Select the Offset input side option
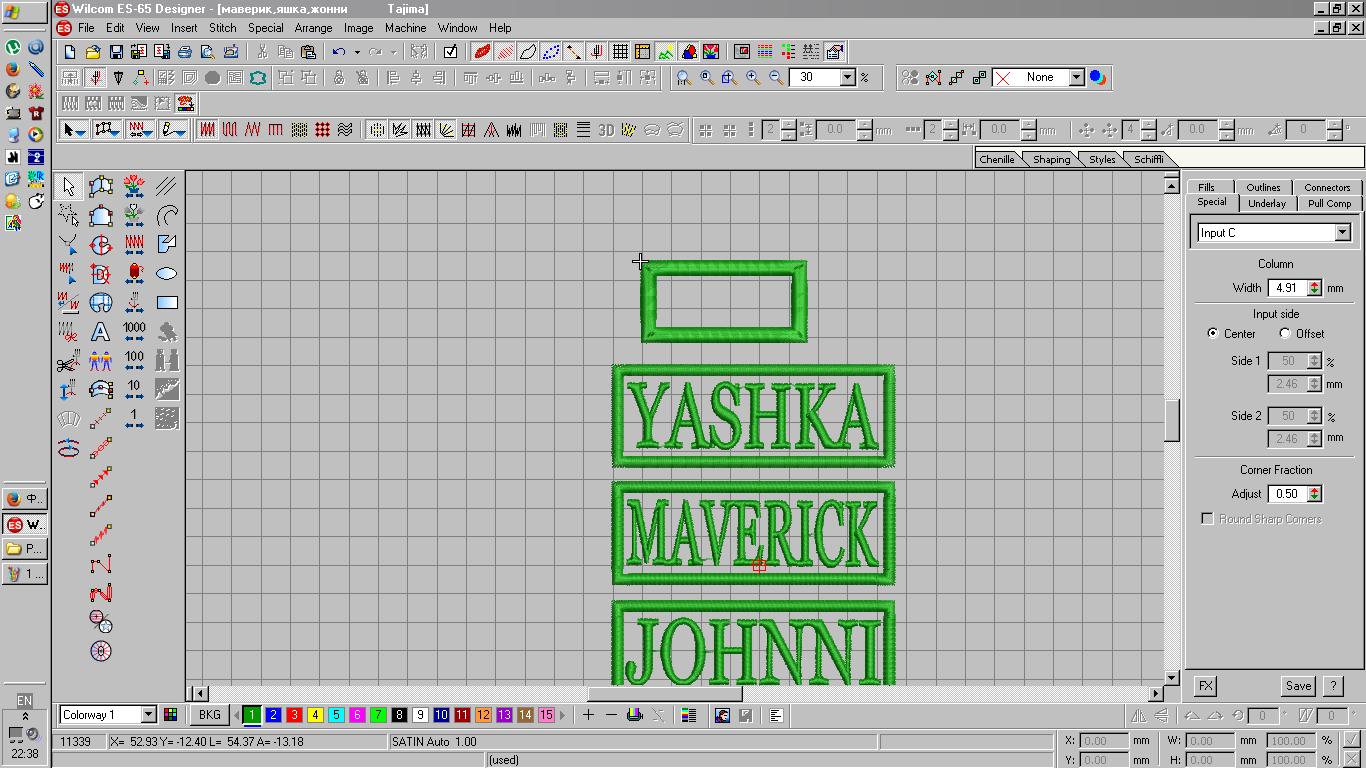This screenshot has height=768, width=1366. tap(1285, 334)
